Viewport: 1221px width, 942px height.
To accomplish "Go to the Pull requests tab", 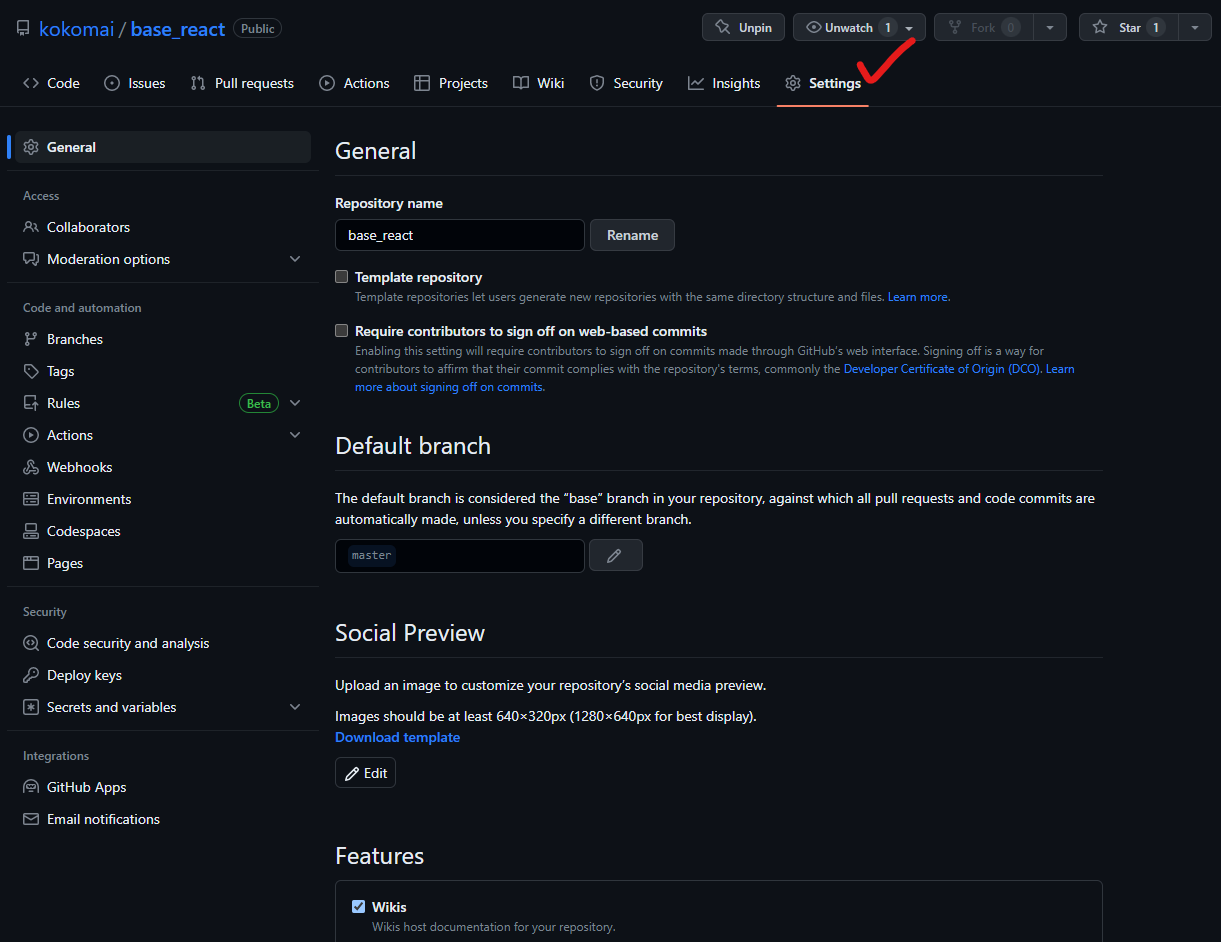I will click(242, 83).
